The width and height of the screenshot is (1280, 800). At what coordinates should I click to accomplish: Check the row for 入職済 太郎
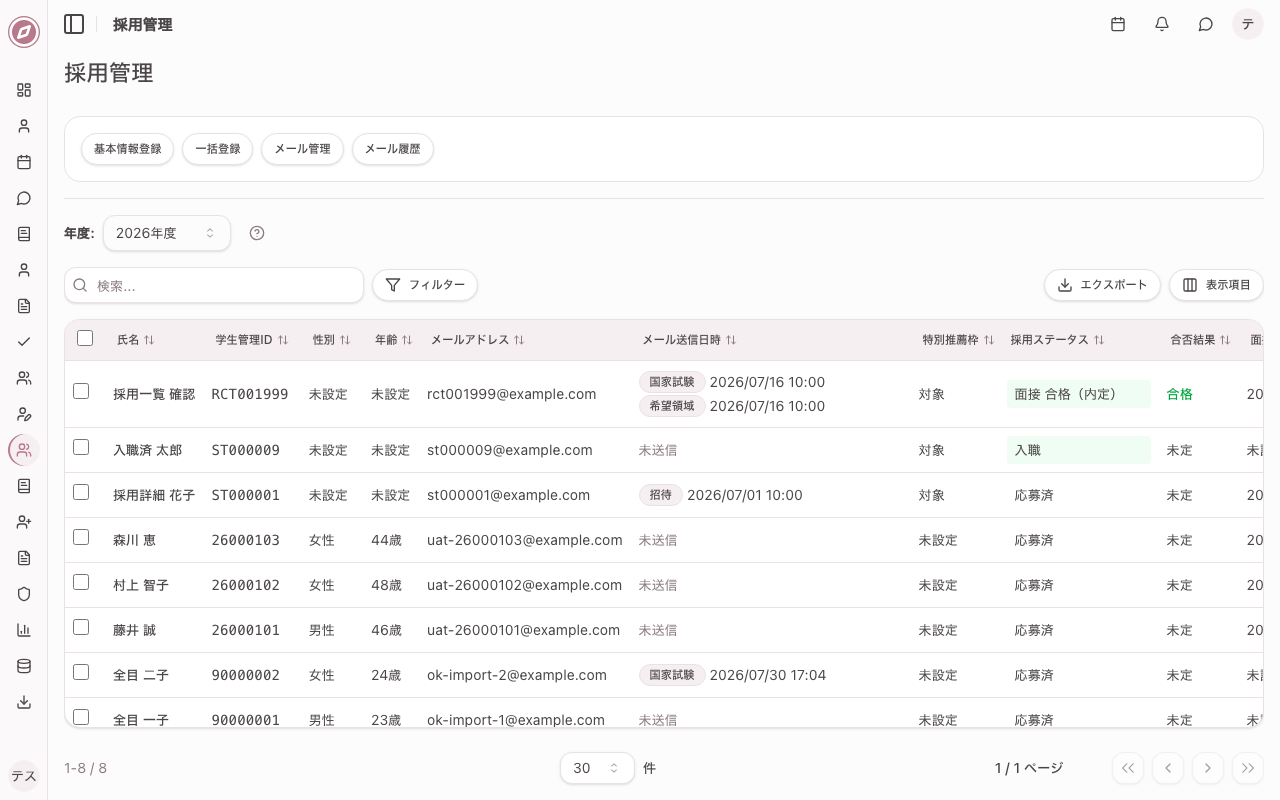click(81, 447)
